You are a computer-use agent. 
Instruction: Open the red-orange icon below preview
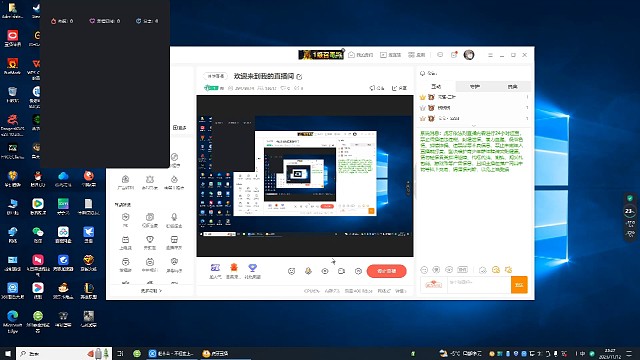click(234, 268)
